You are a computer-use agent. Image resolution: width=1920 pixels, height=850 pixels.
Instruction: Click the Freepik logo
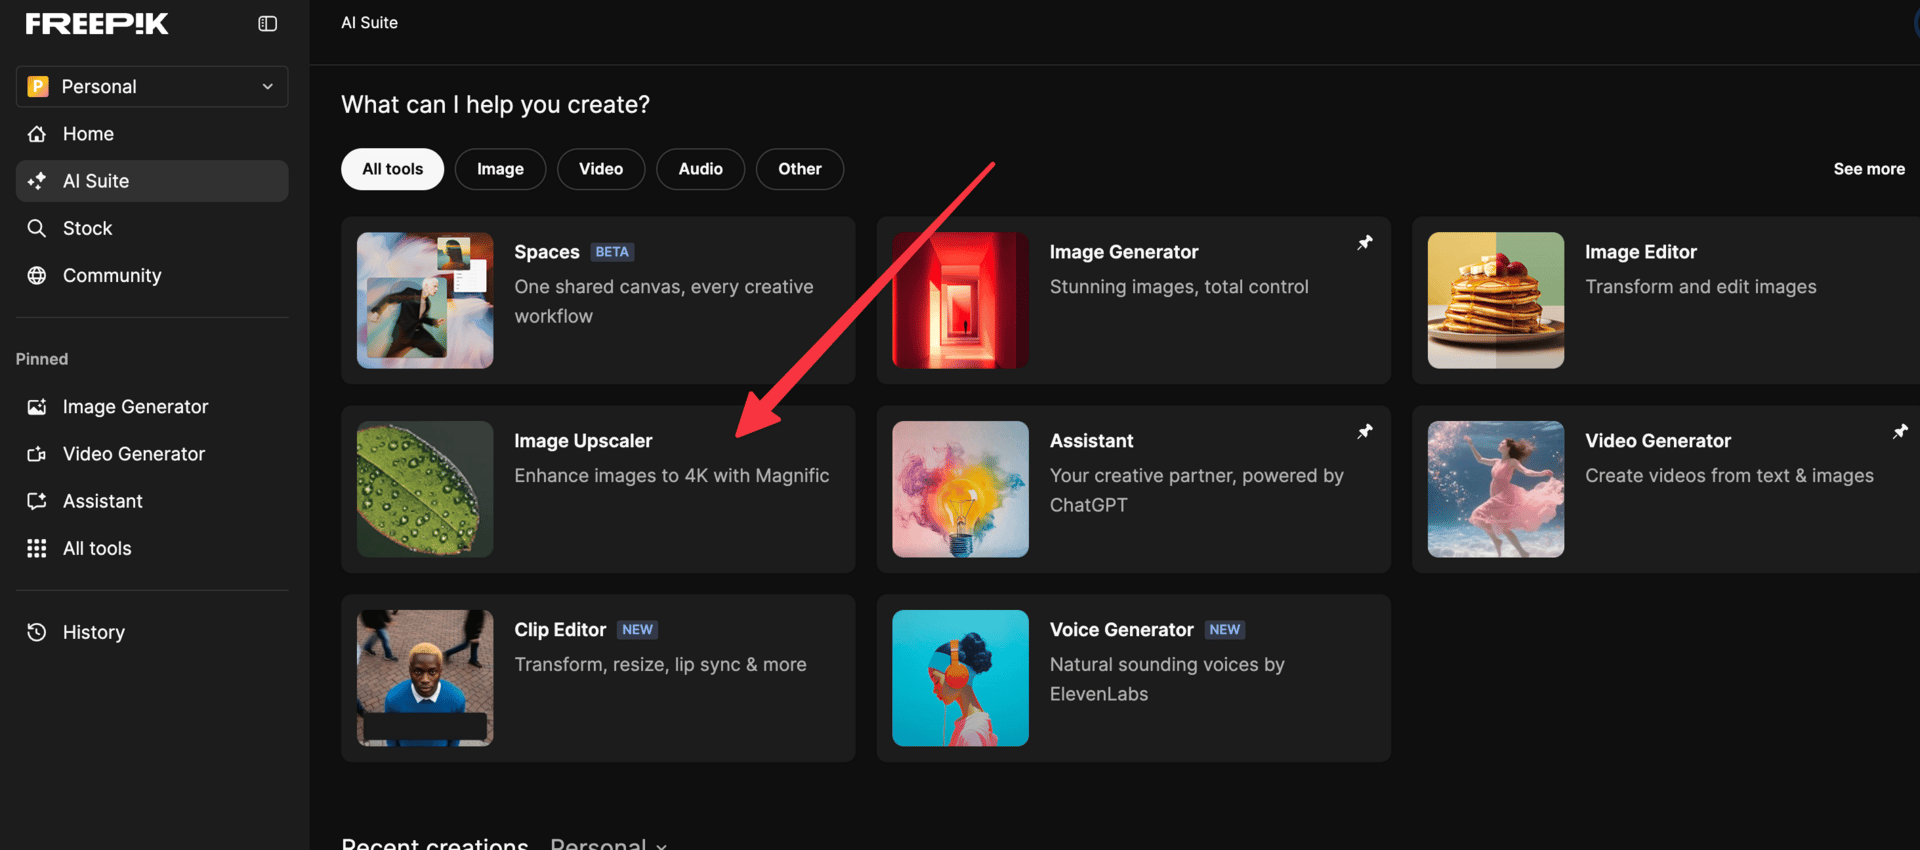tap(97, 24)
